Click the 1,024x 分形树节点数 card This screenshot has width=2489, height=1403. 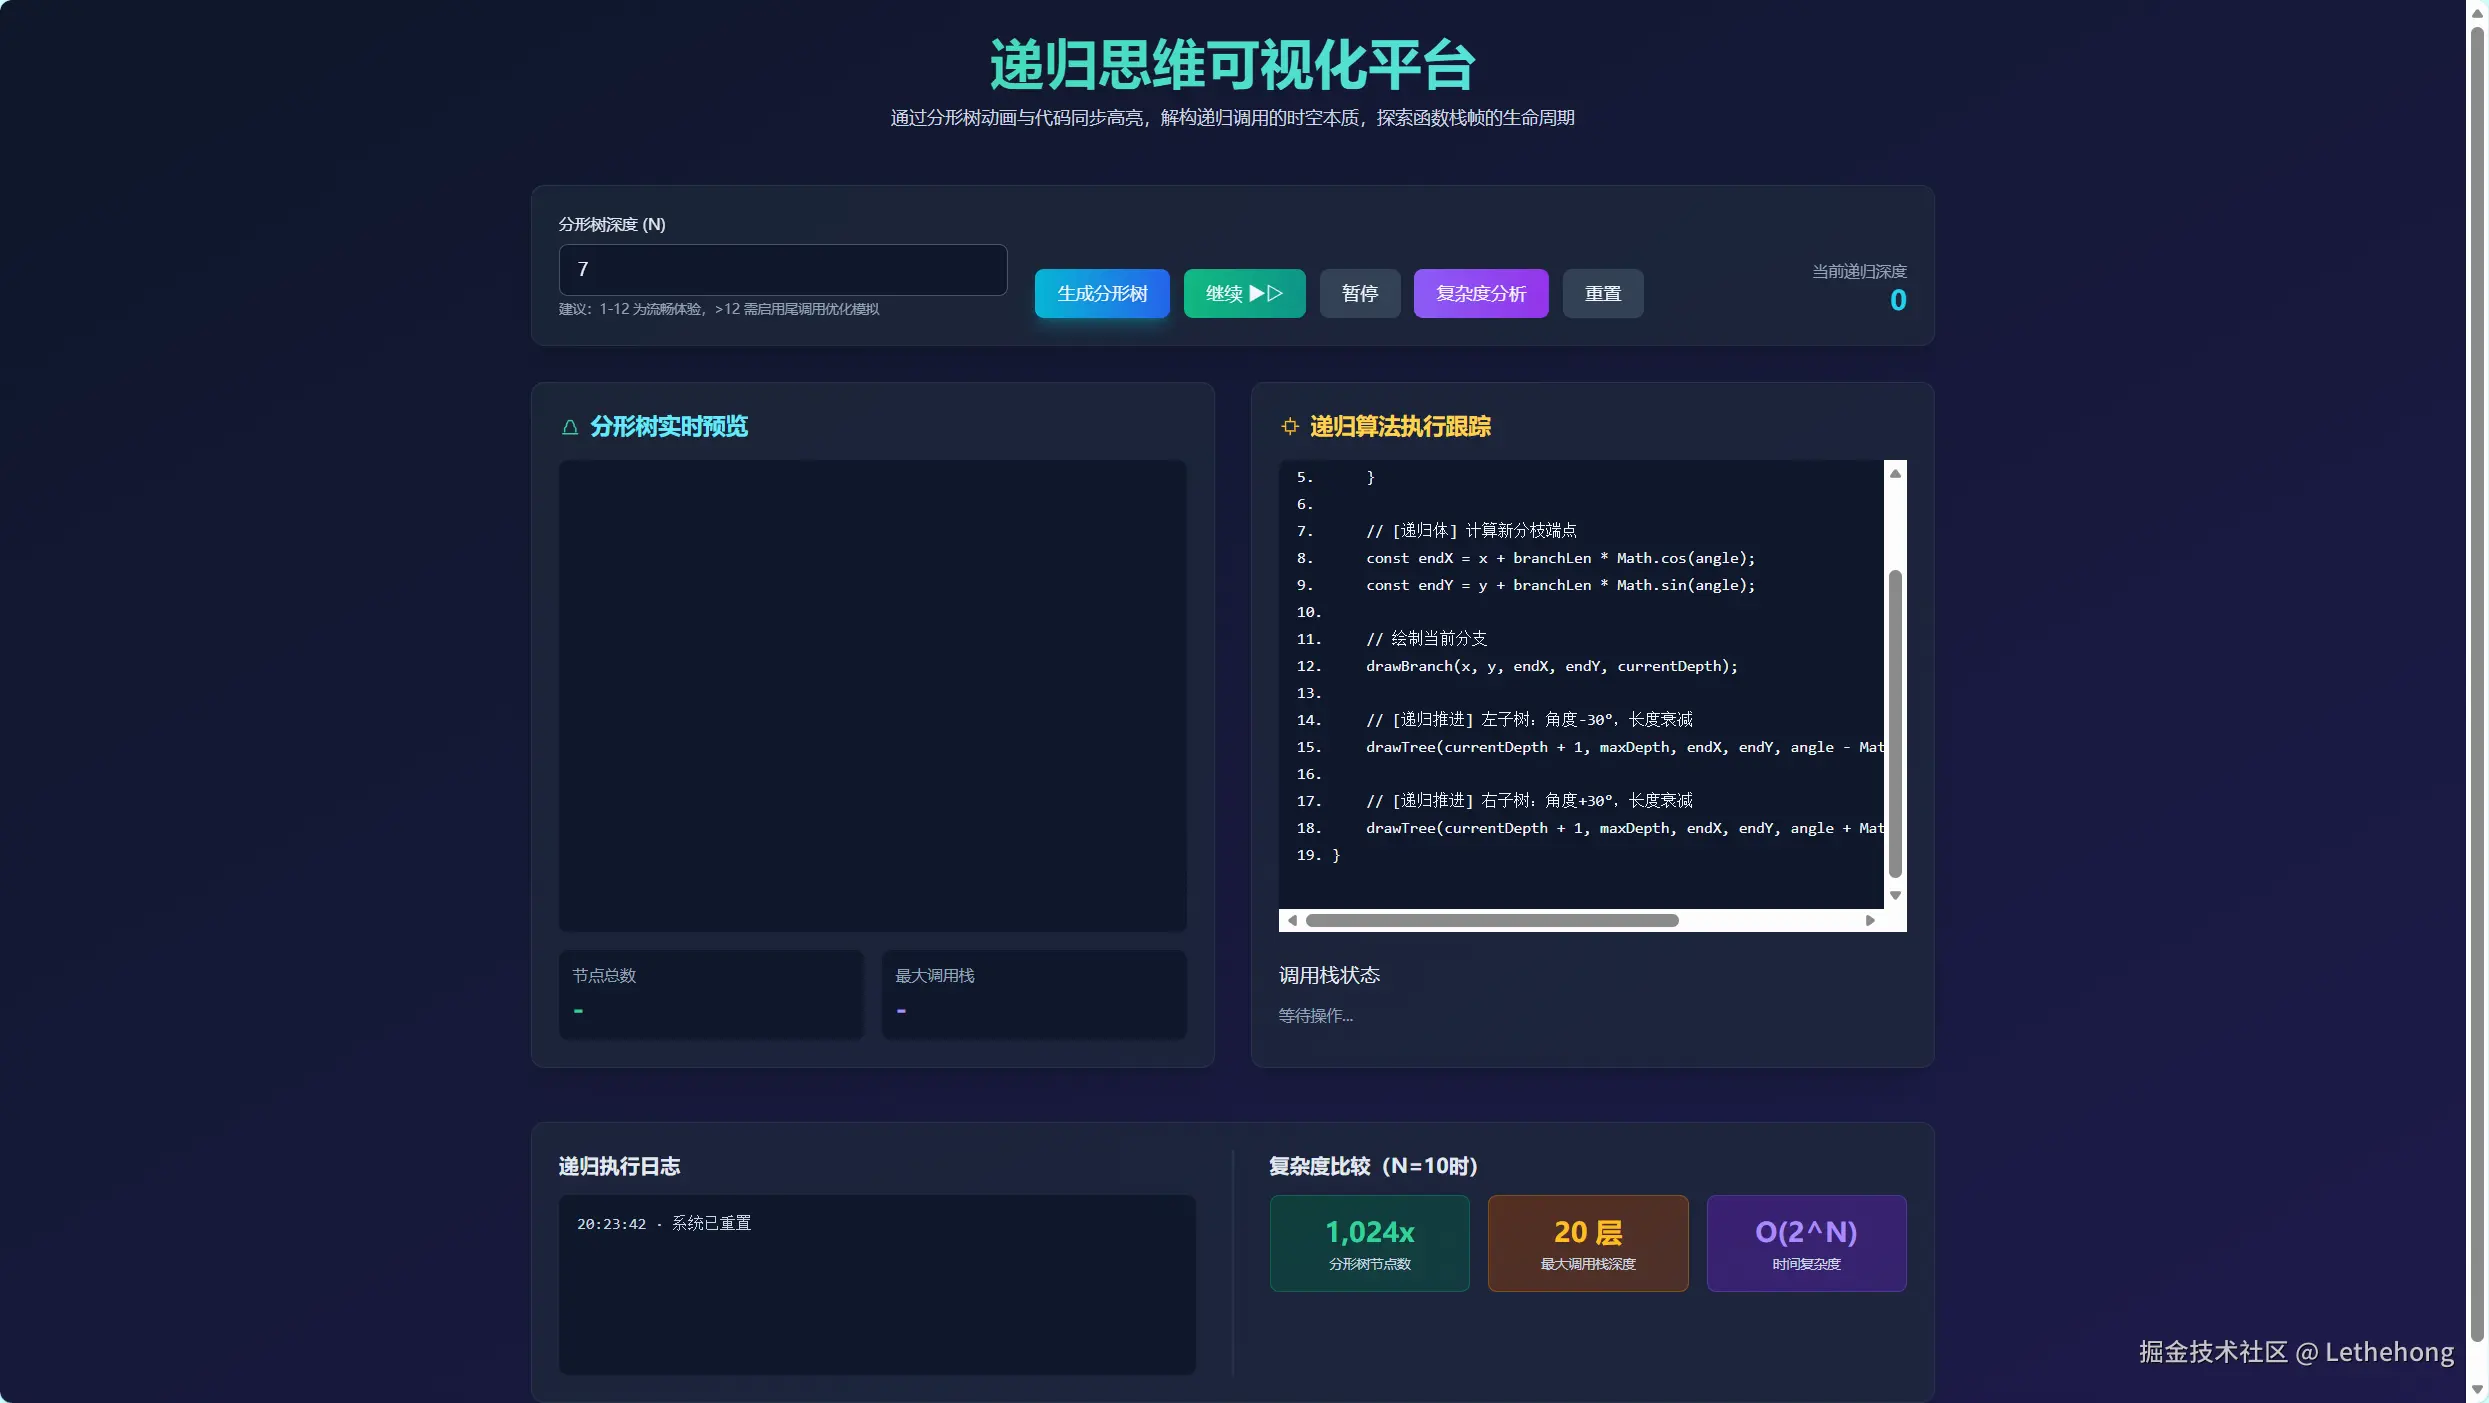click(1369, 1243)
